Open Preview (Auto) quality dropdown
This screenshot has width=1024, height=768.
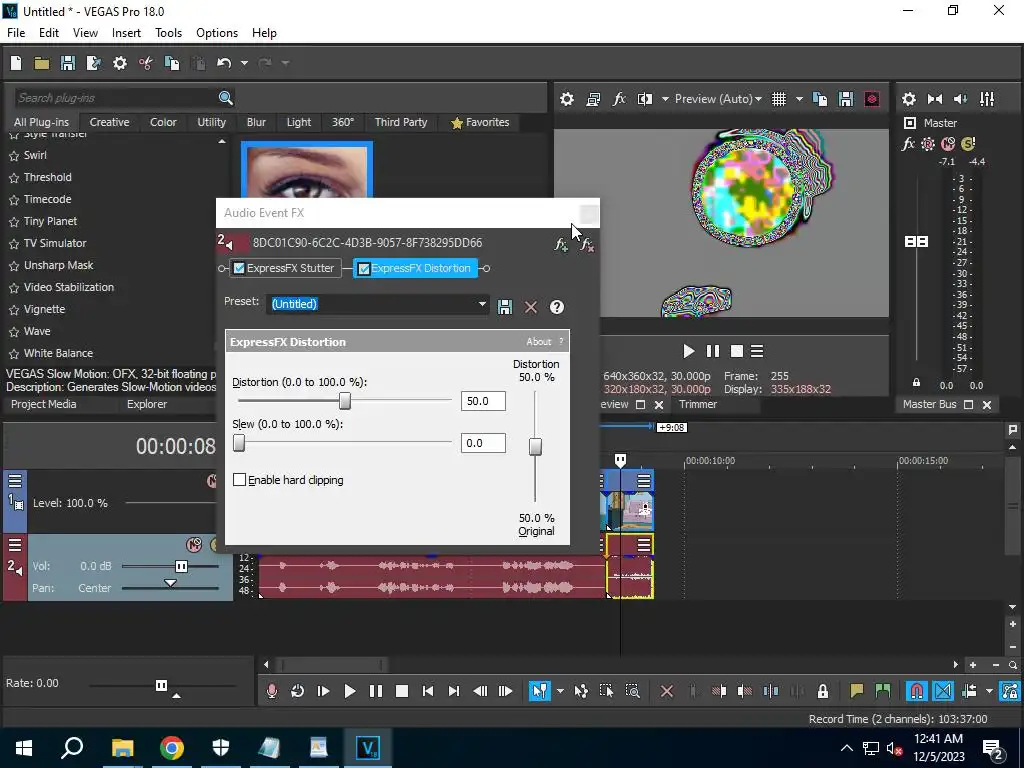click(x=718, y=99)
